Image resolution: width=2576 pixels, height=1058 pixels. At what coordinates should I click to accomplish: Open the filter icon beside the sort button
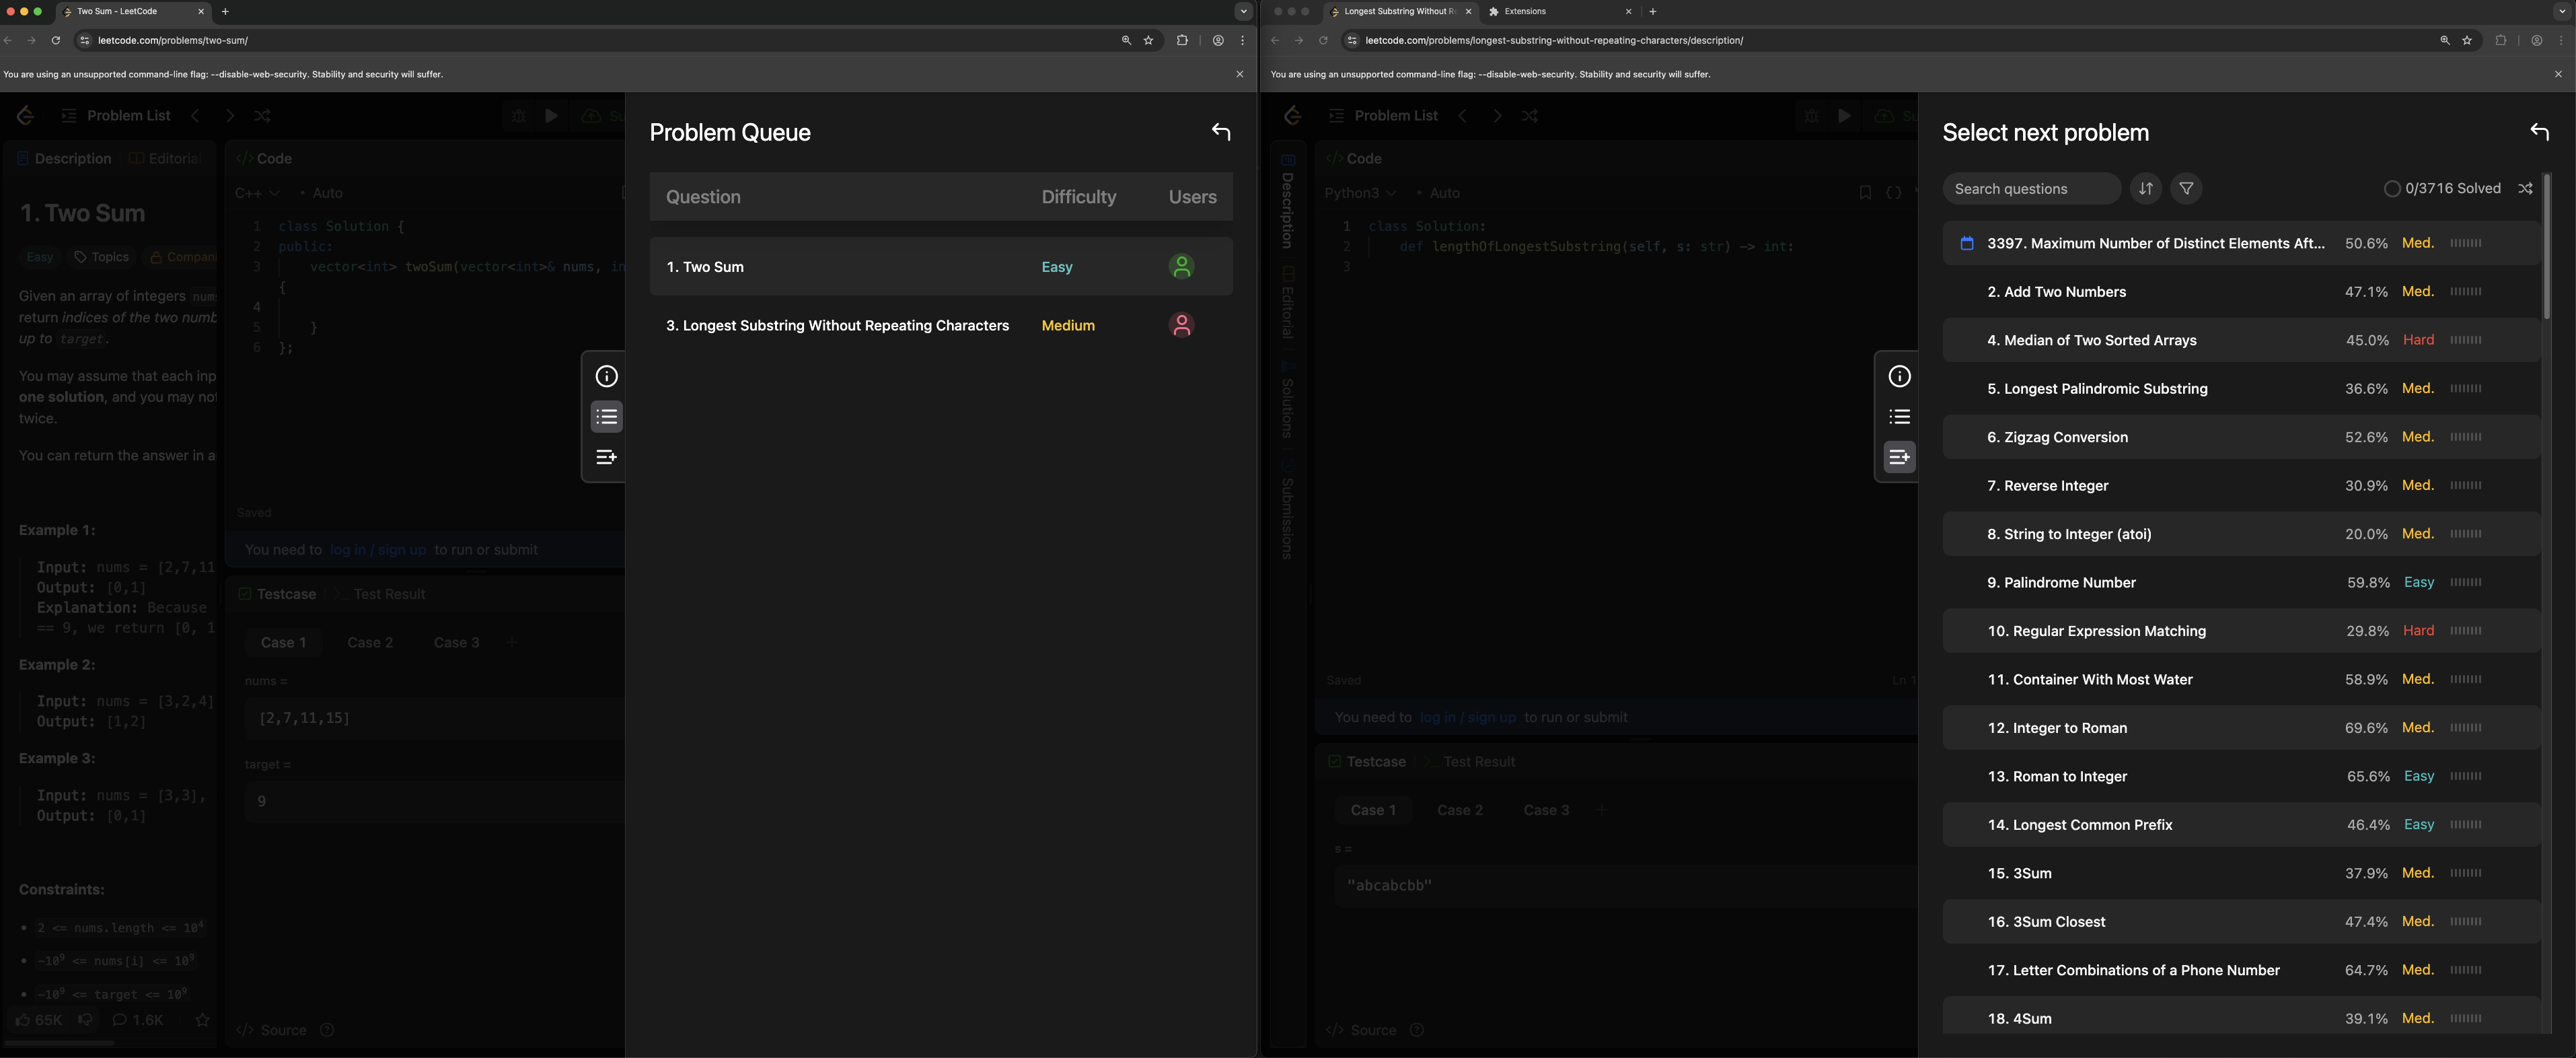click(2186, 189)
